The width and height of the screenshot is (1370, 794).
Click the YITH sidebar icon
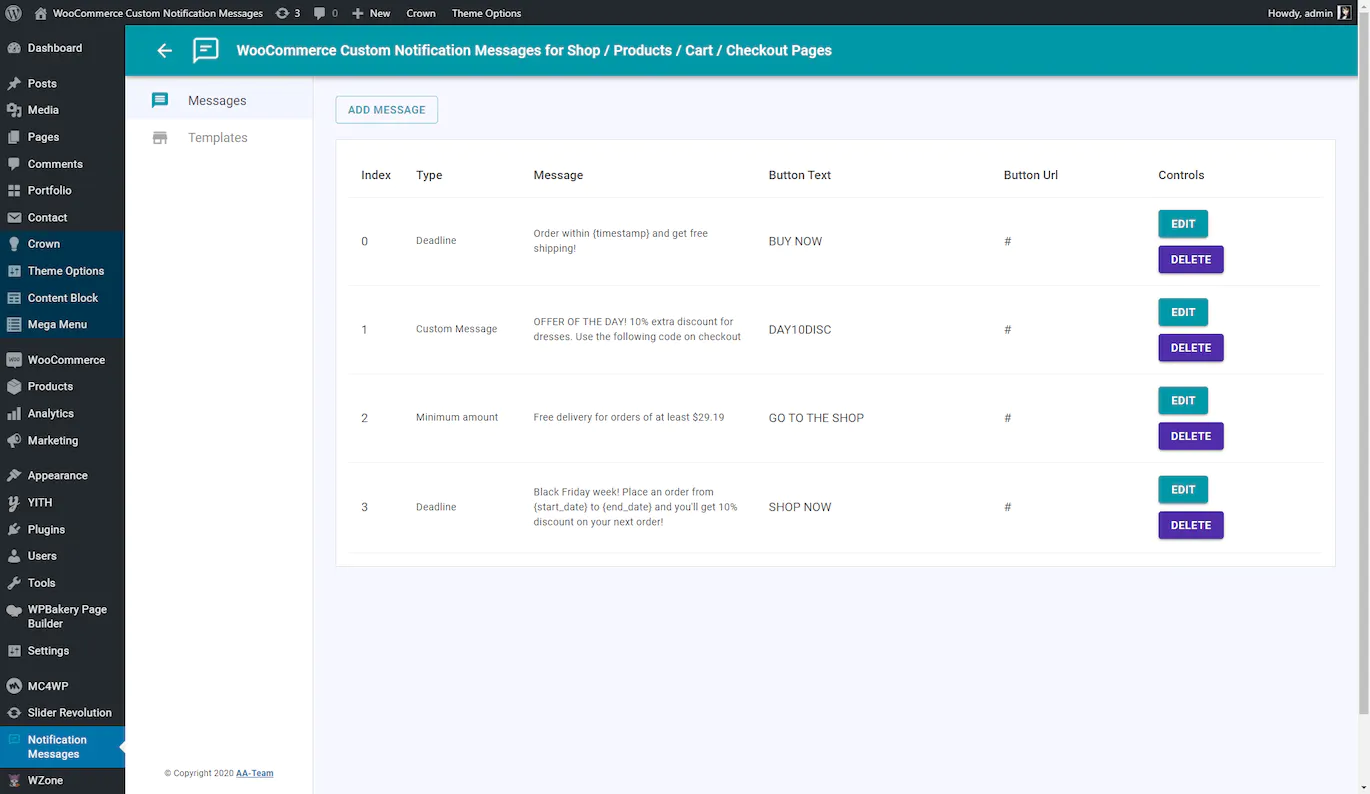[14, 503]
